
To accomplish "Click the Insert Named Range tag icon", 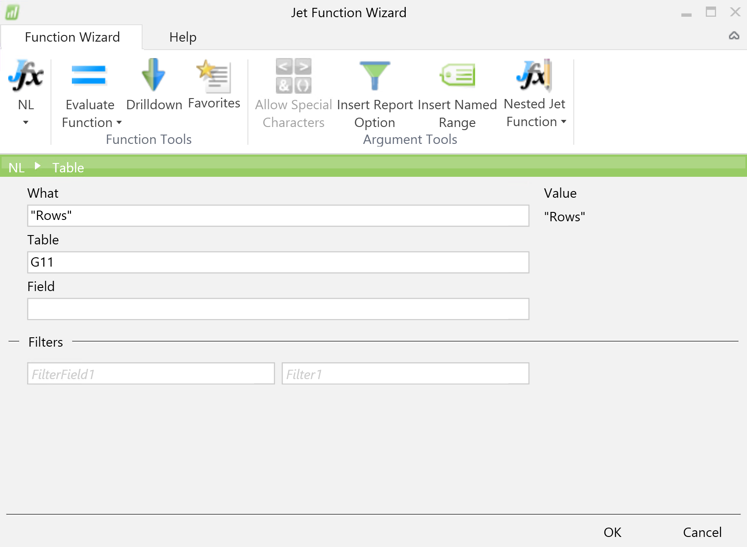I will [x=457, y=75].
